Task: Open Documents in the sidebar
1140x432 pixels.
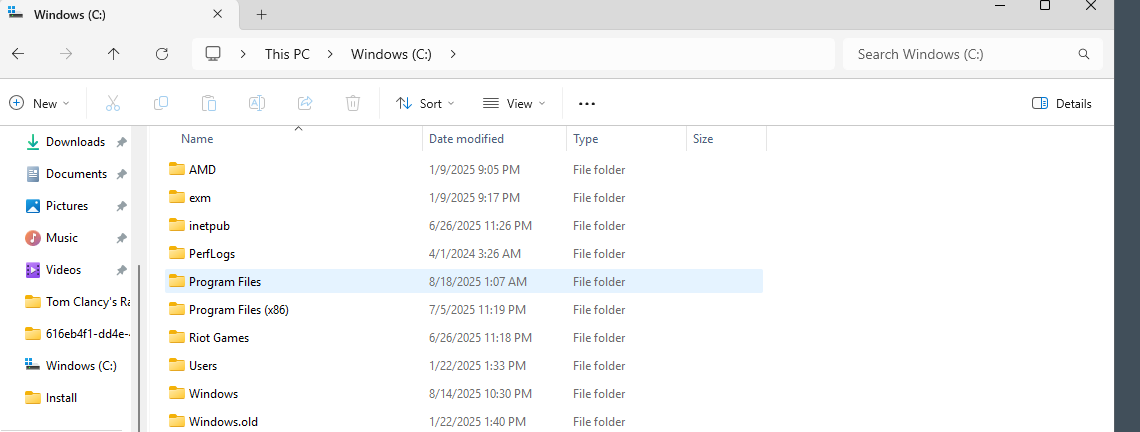Action: (76, 174)
